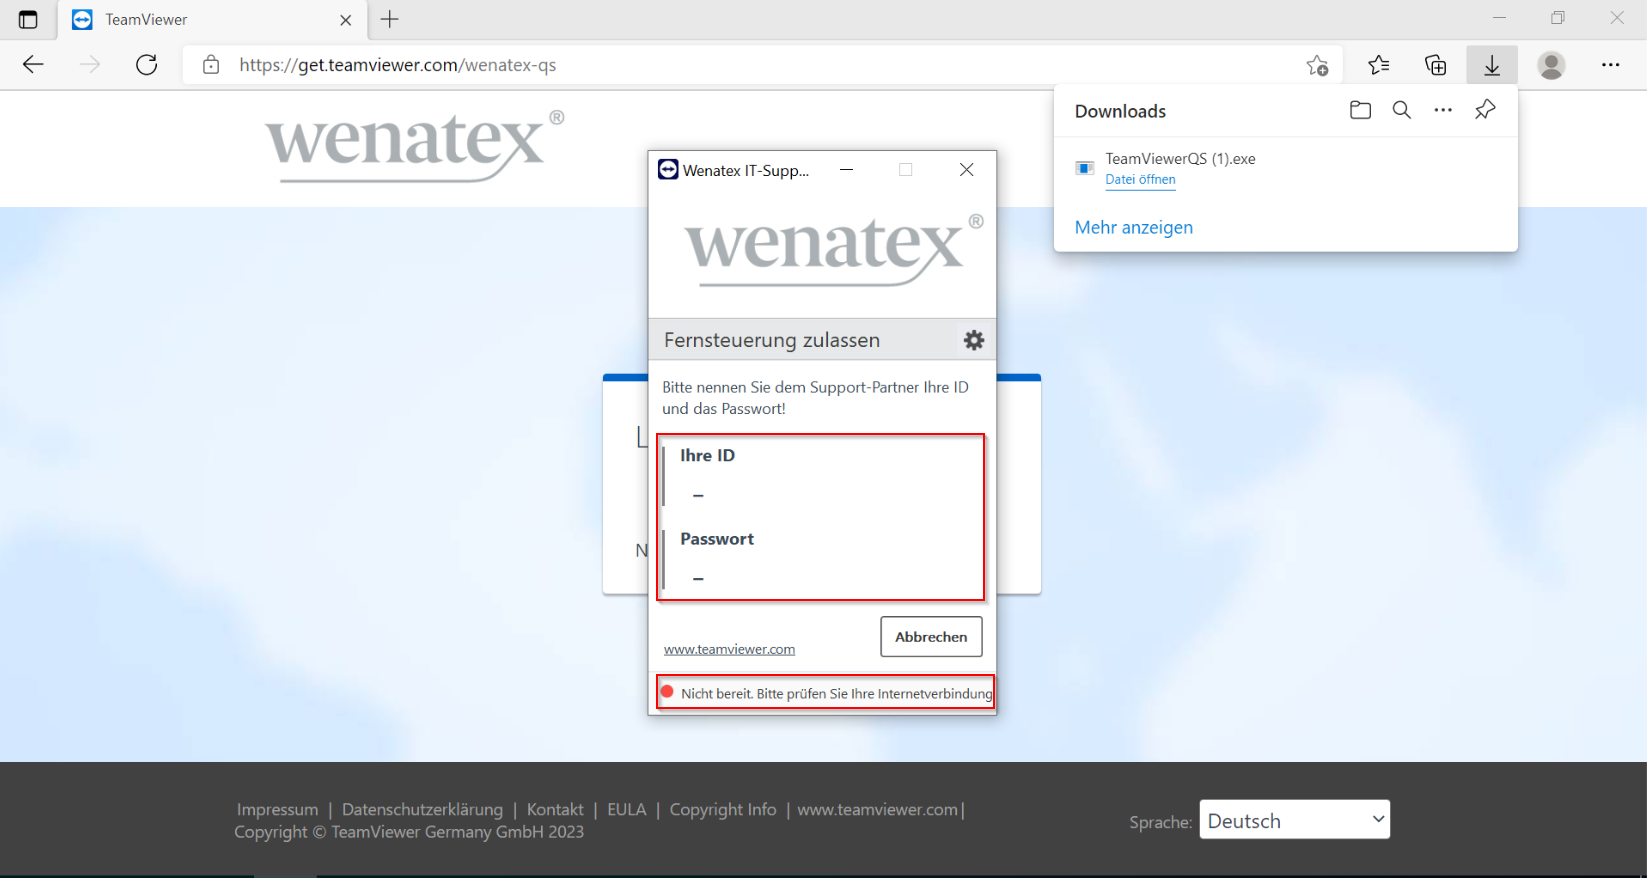
Task: Open the Copyright Info footer link
Action: [x=723, y=810]
